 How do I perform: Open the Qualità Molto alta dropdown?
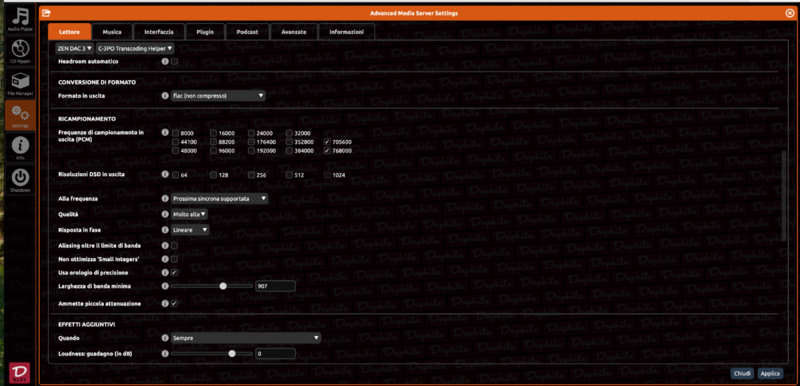point(189,215)
